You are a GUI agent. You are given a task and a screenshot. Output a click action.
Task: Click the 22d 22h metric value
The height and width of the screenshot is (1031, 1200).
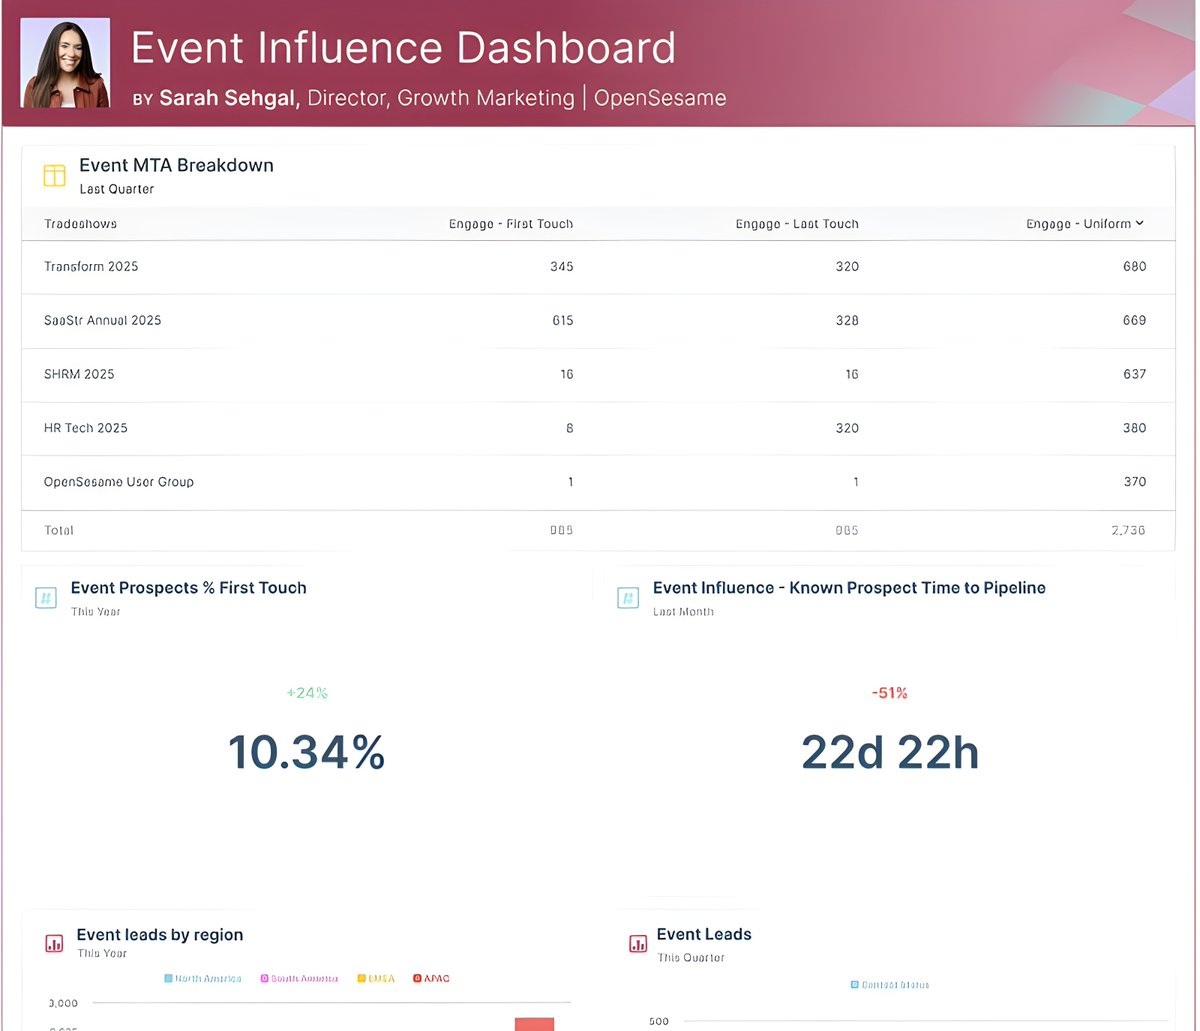pos(890,752)
